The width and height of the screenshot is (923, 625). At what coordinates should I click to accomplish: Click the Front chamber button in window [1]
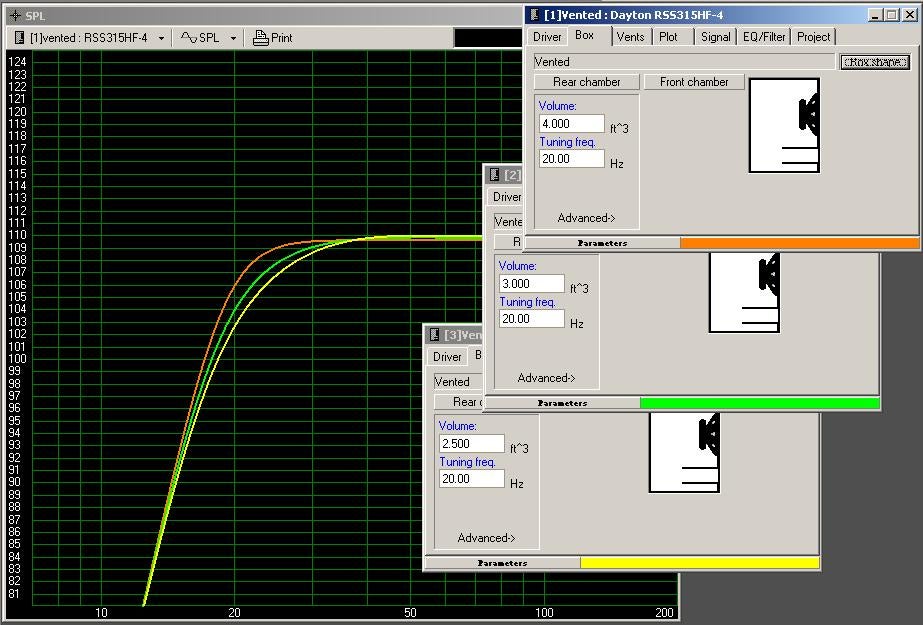[x=694, y=82]
